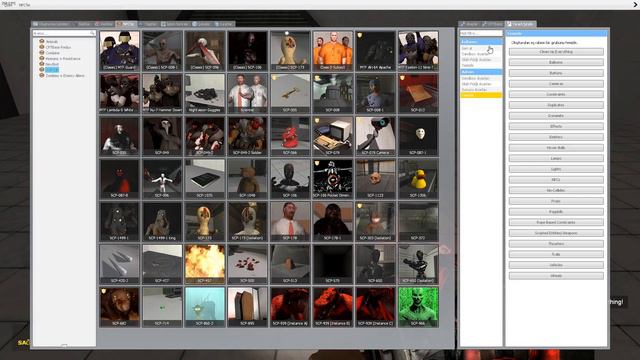Viewport: 640px width, 360px height.
Task: Click the Props cleanup button
Action: coord(556,201)
